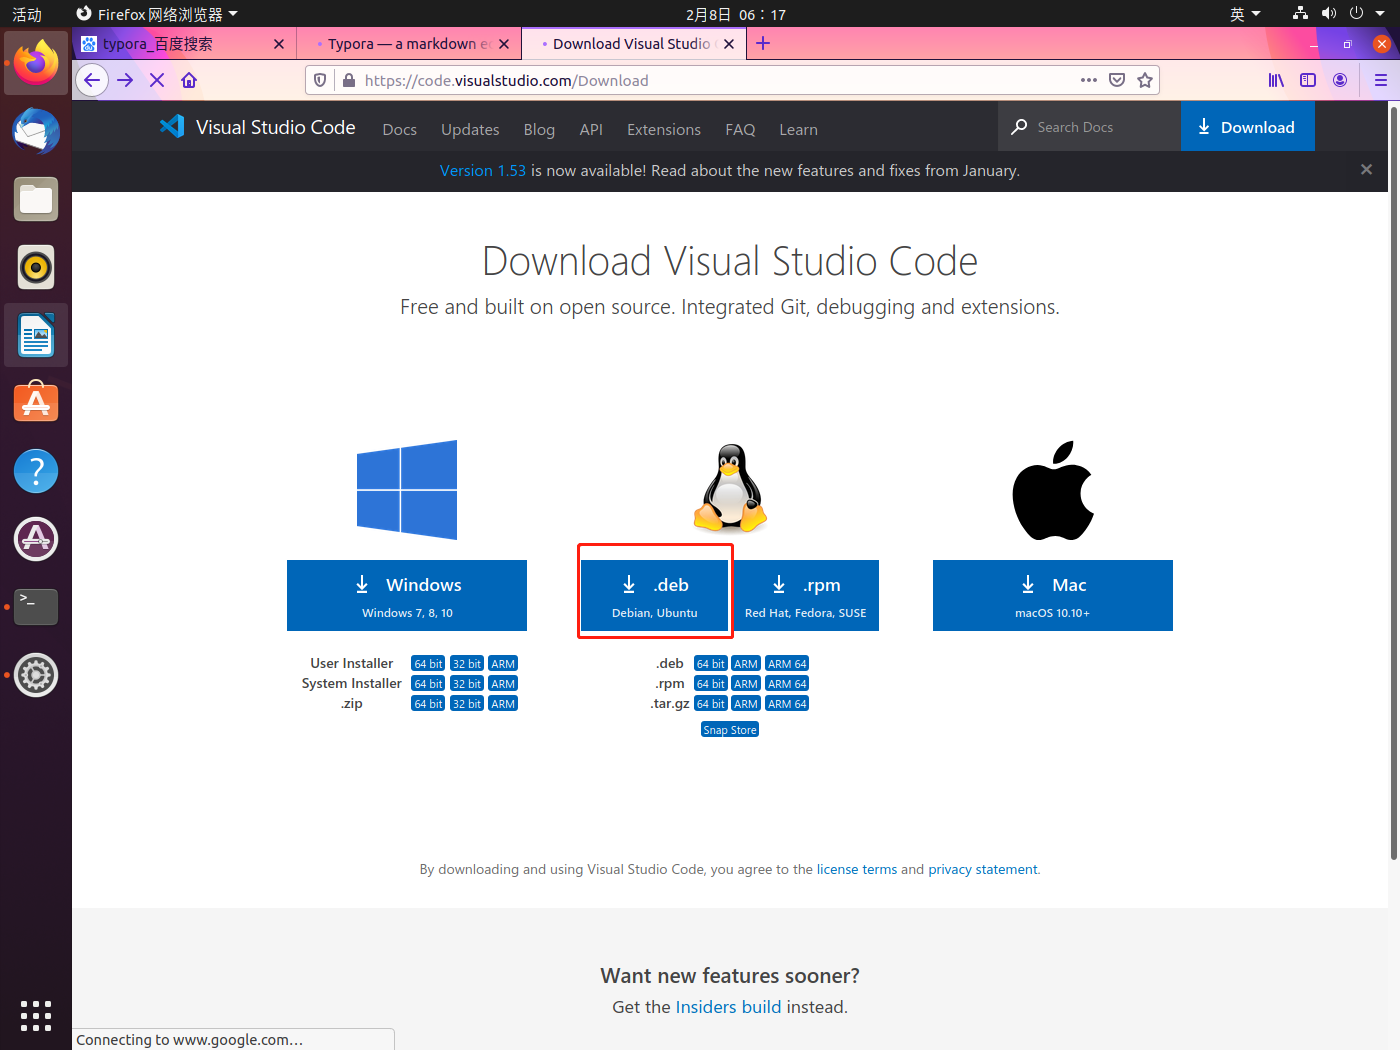Open Learn in site navigation
The height and width of the screenshot is (1050, 1400).
tap(798, 130)
